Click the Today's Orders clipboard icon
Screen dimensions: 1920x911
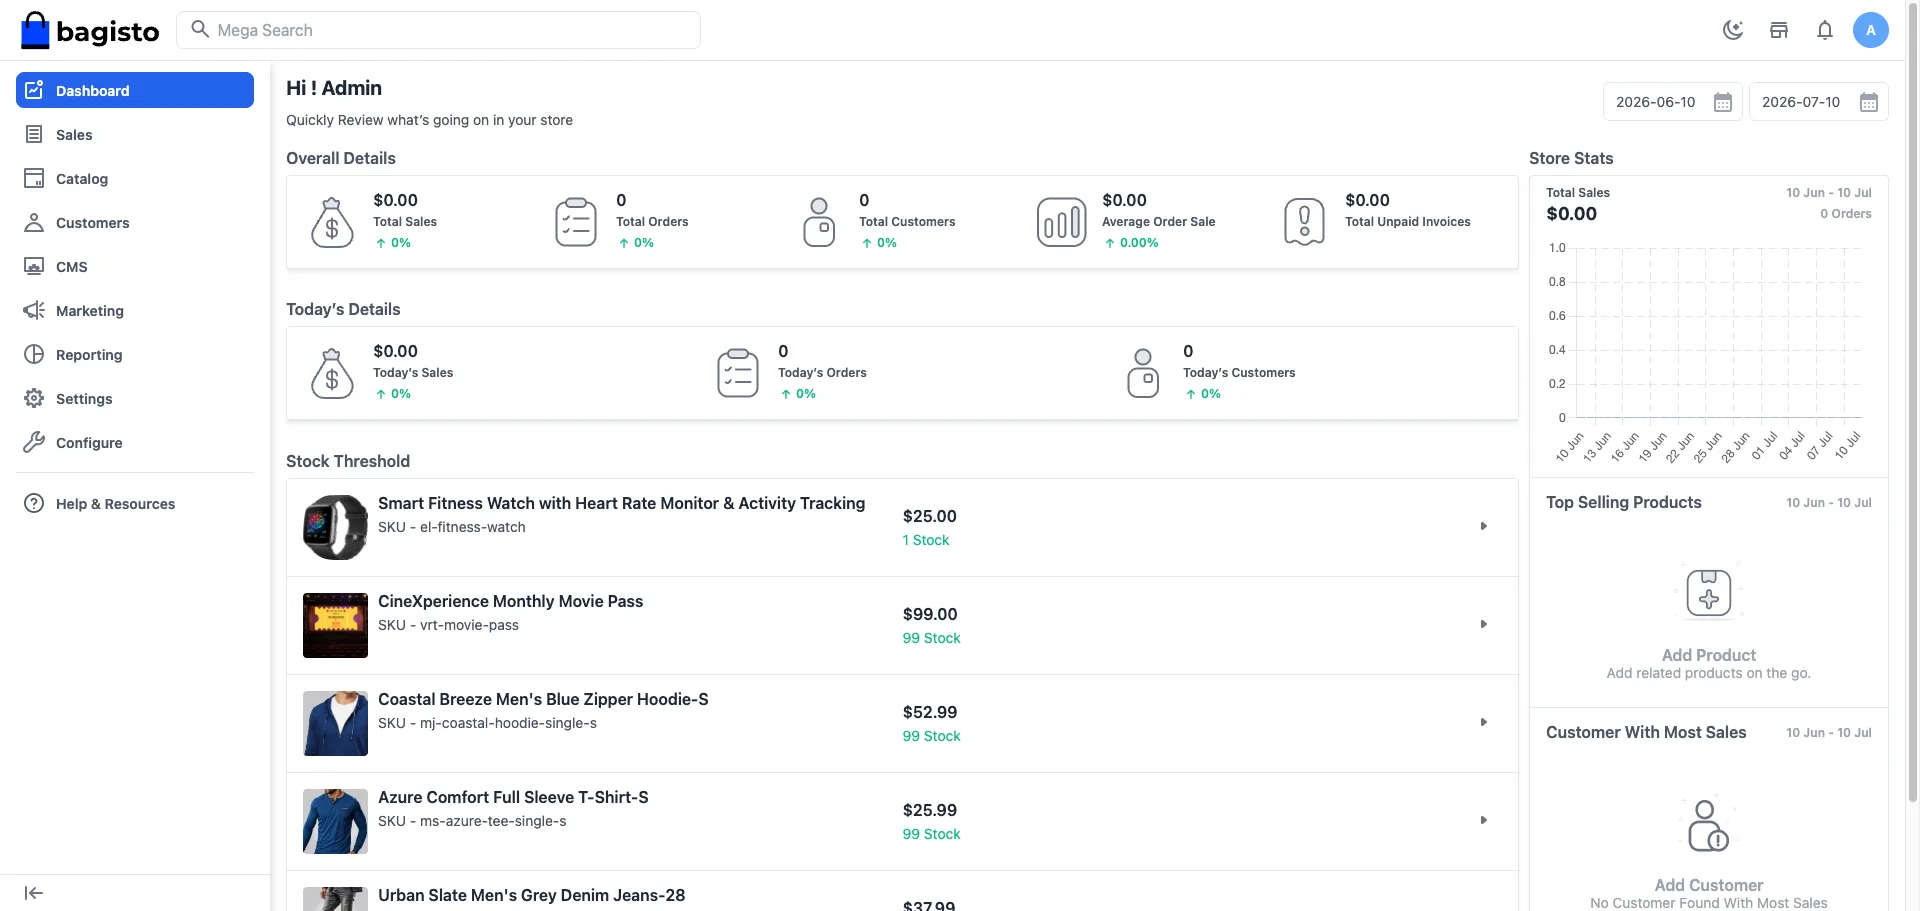738,373
